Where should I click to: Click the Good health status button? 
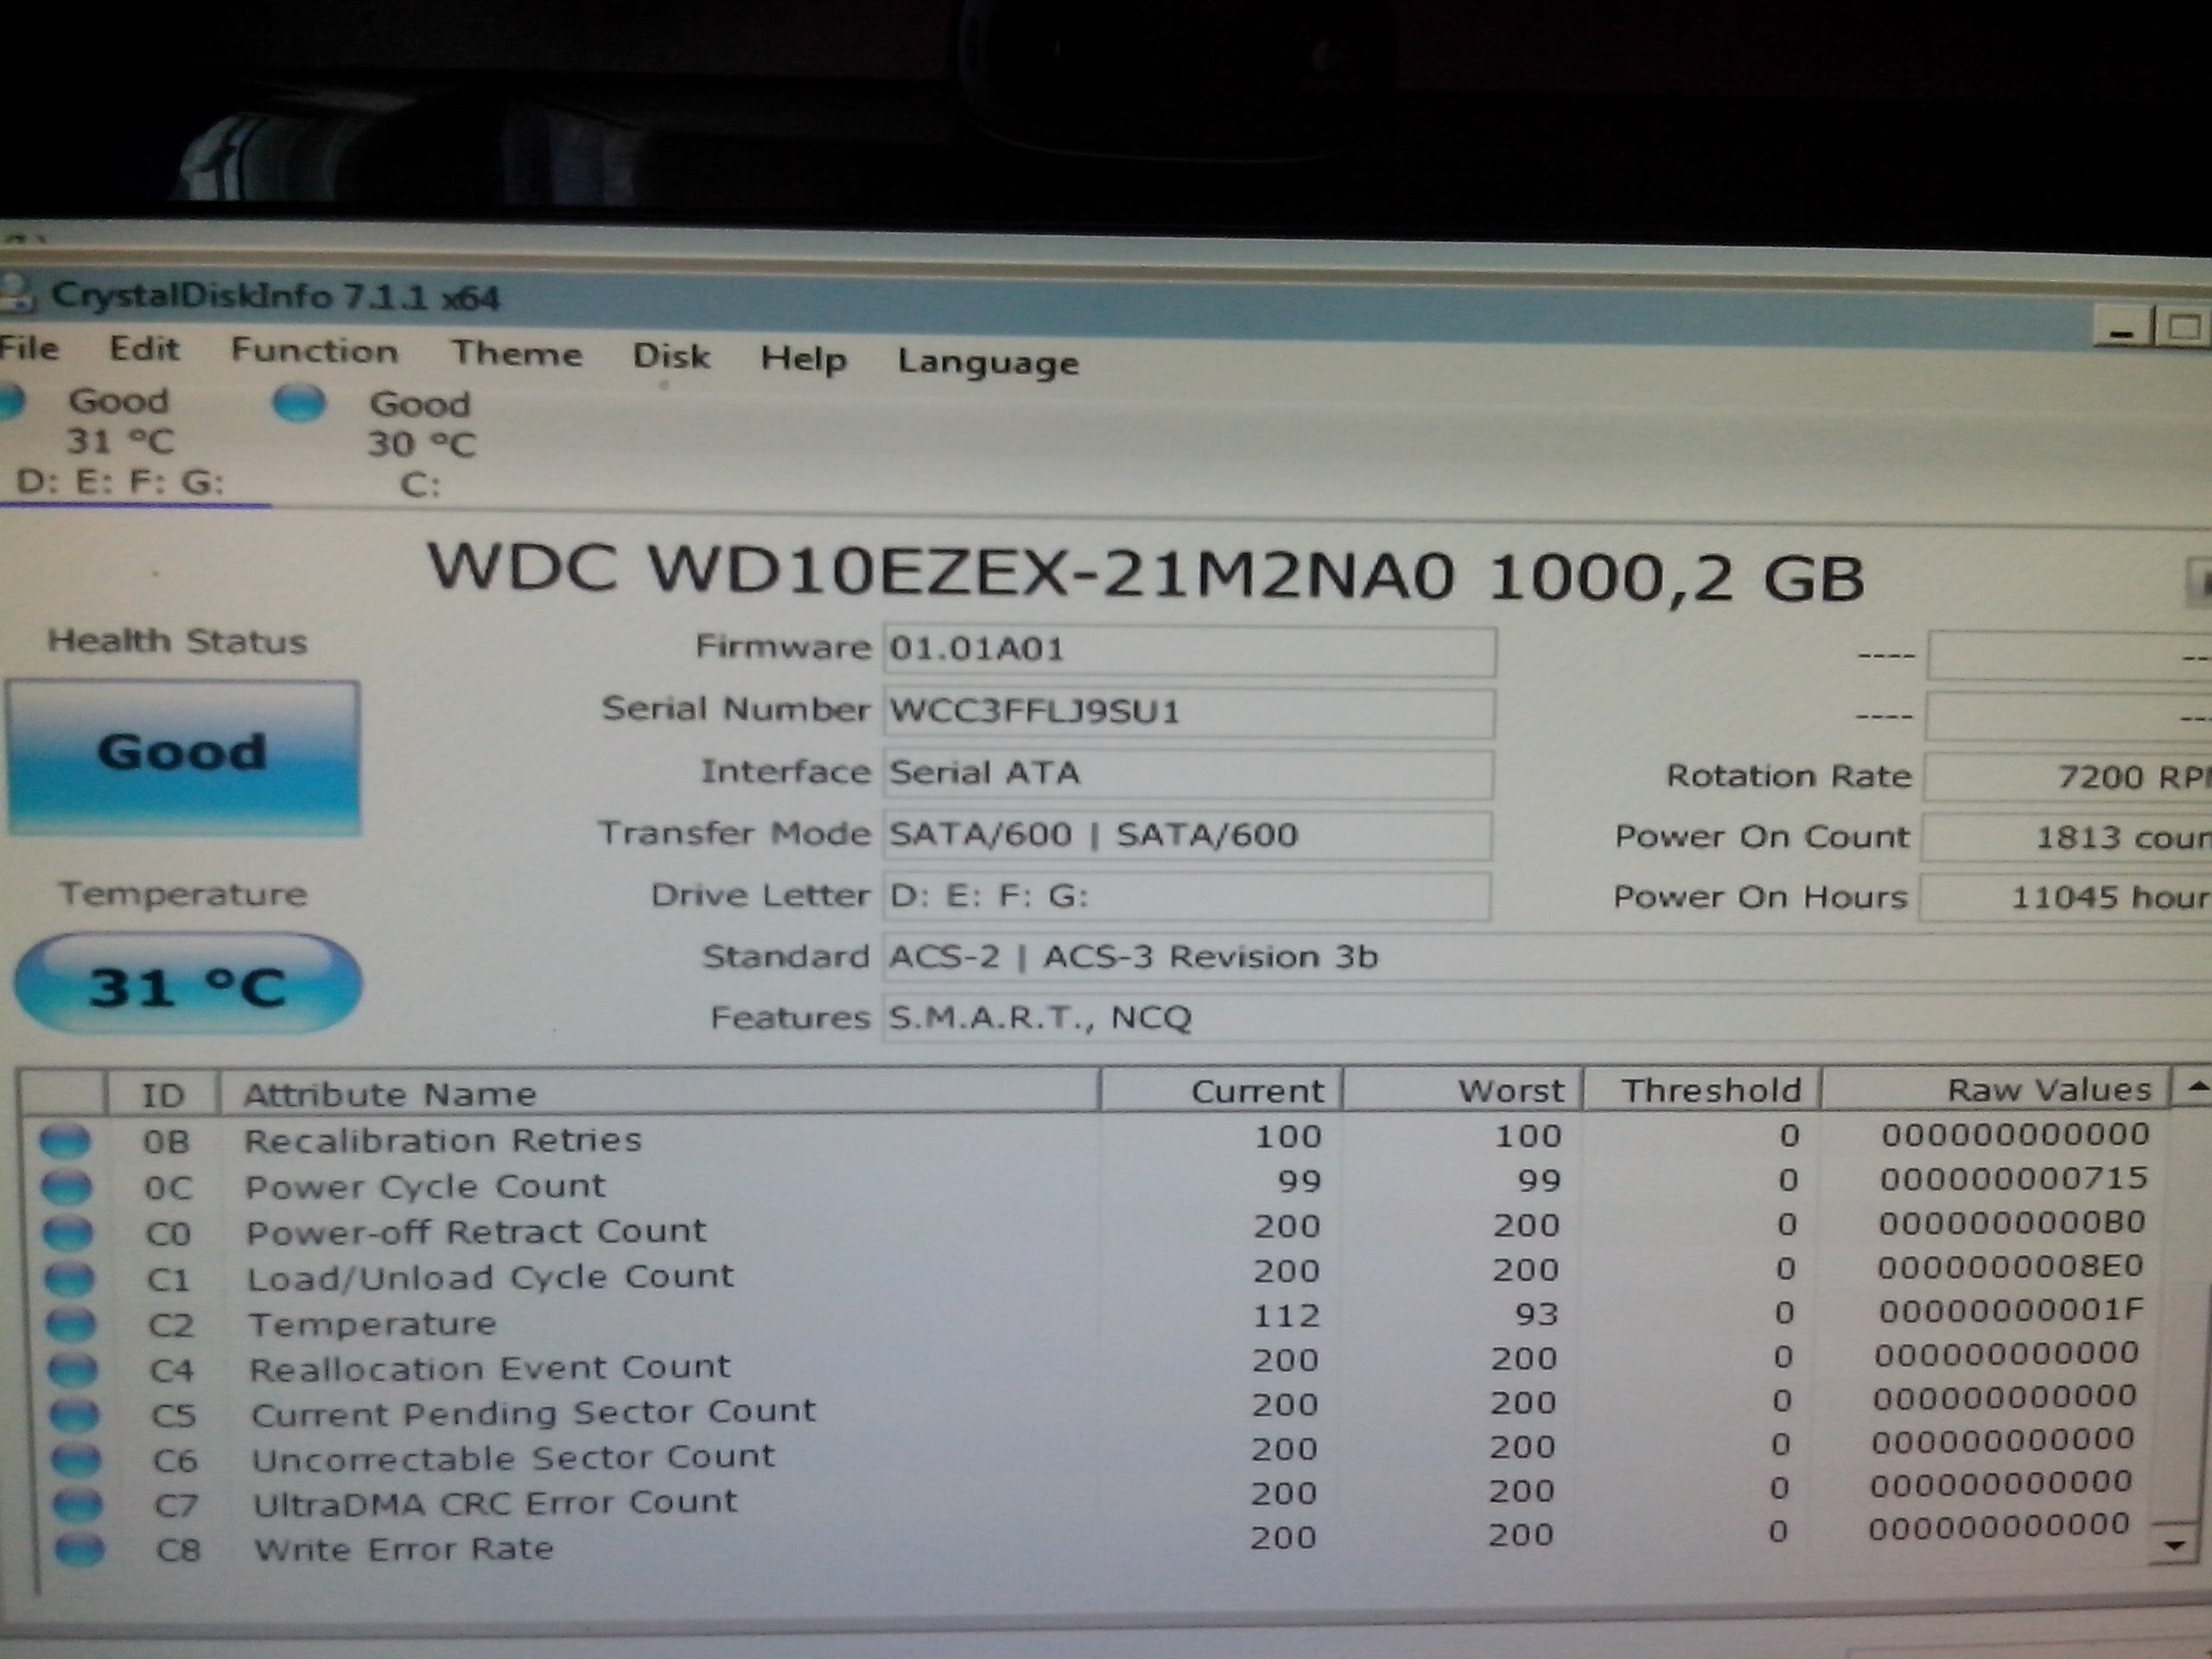point(183,757)
